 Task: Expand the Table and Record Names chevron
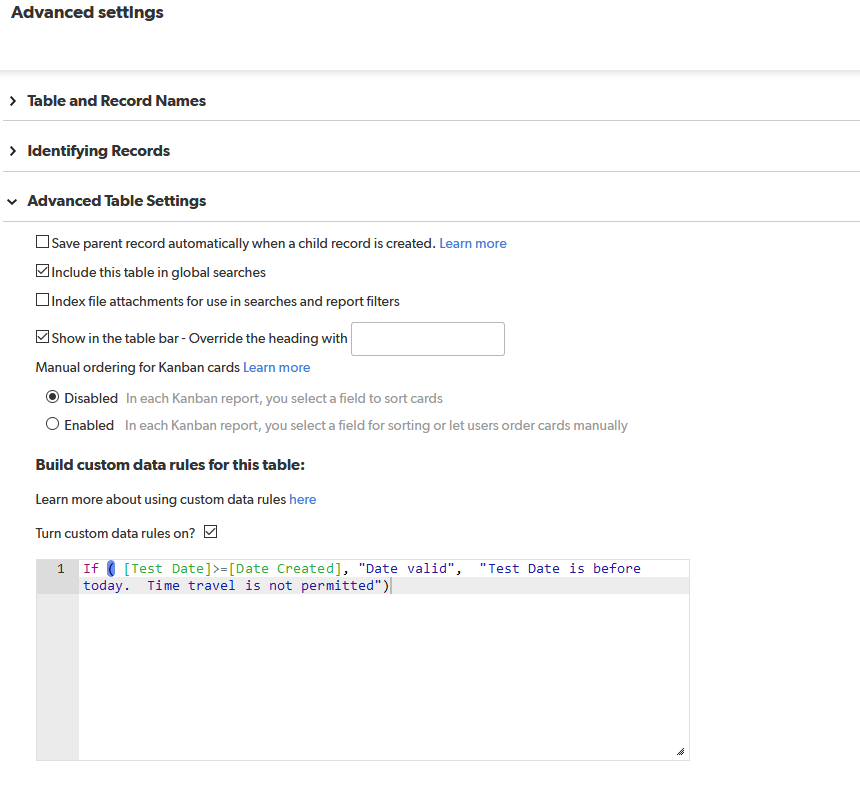tap(13, 101)
